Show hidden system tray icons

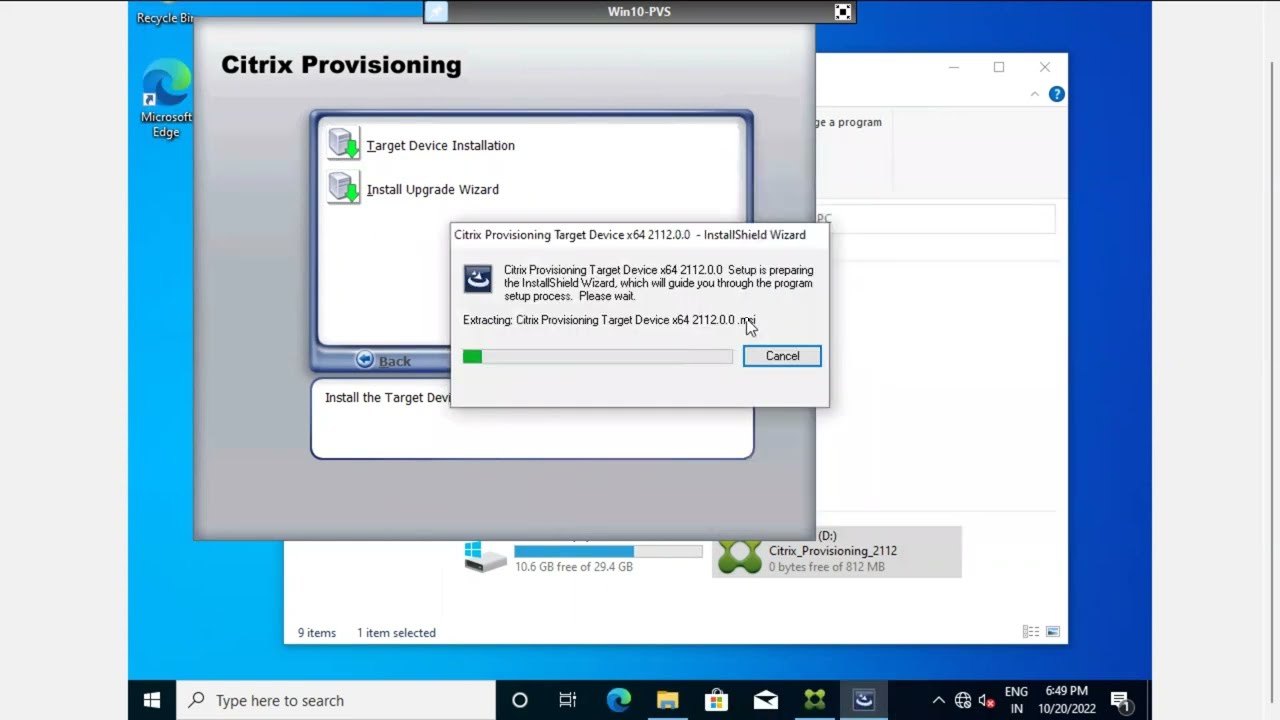(x=938, y=700)
